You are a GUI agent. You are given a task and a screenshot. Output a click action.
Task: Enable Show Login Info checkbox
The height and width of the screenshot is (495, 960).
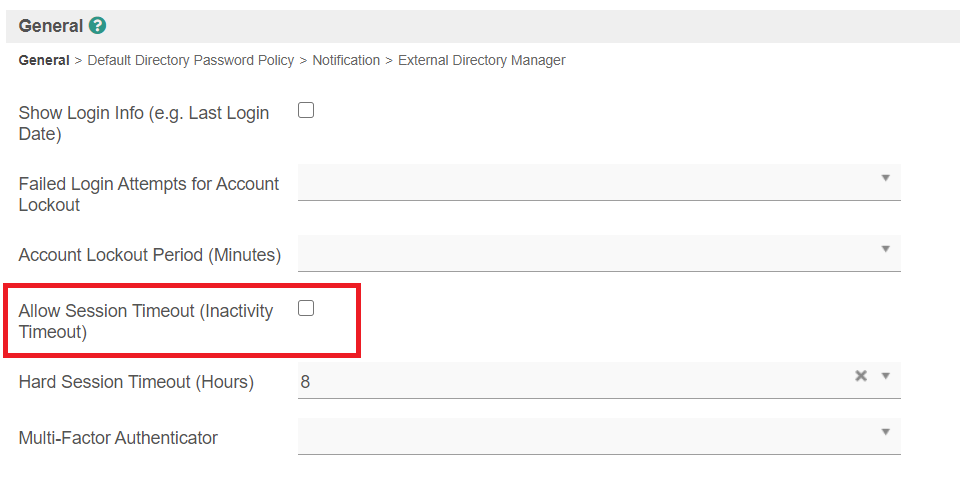[x=306, y=110]
